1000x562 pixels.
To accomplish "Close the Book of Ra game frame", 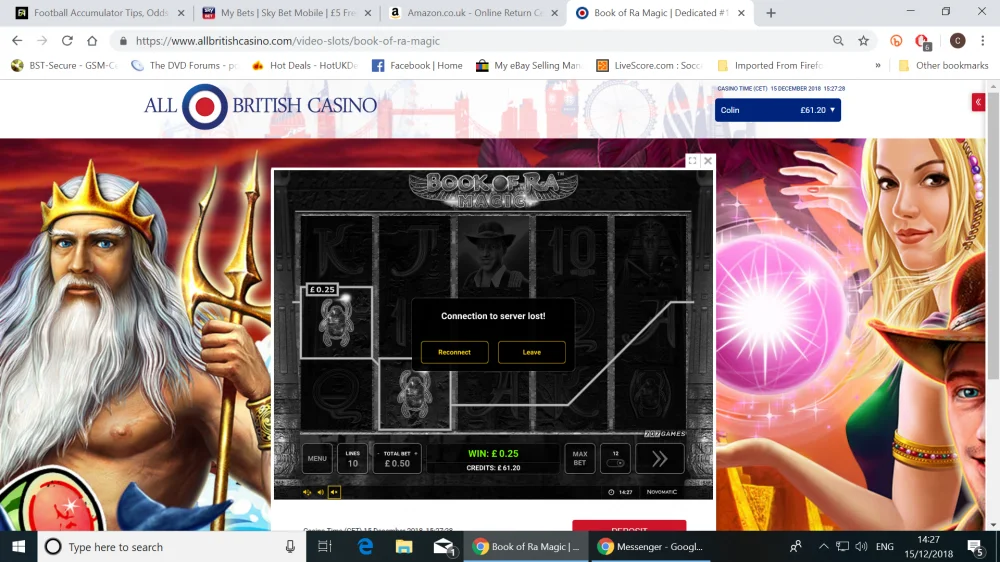I will point(707,161).
